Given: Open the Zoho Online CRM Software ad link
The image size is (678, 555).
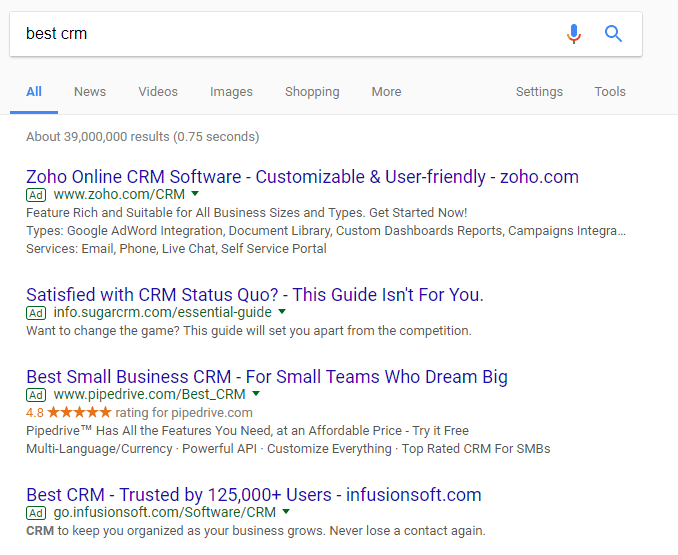Looking at the screenshot, I should click(302, 177).
